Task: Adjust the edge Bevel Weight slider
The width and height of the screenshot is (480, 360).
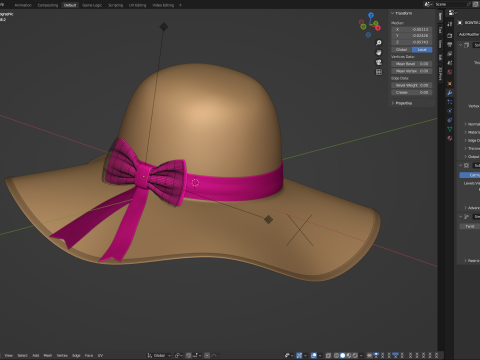Action: pyautogui.click(x=412, y=85)
